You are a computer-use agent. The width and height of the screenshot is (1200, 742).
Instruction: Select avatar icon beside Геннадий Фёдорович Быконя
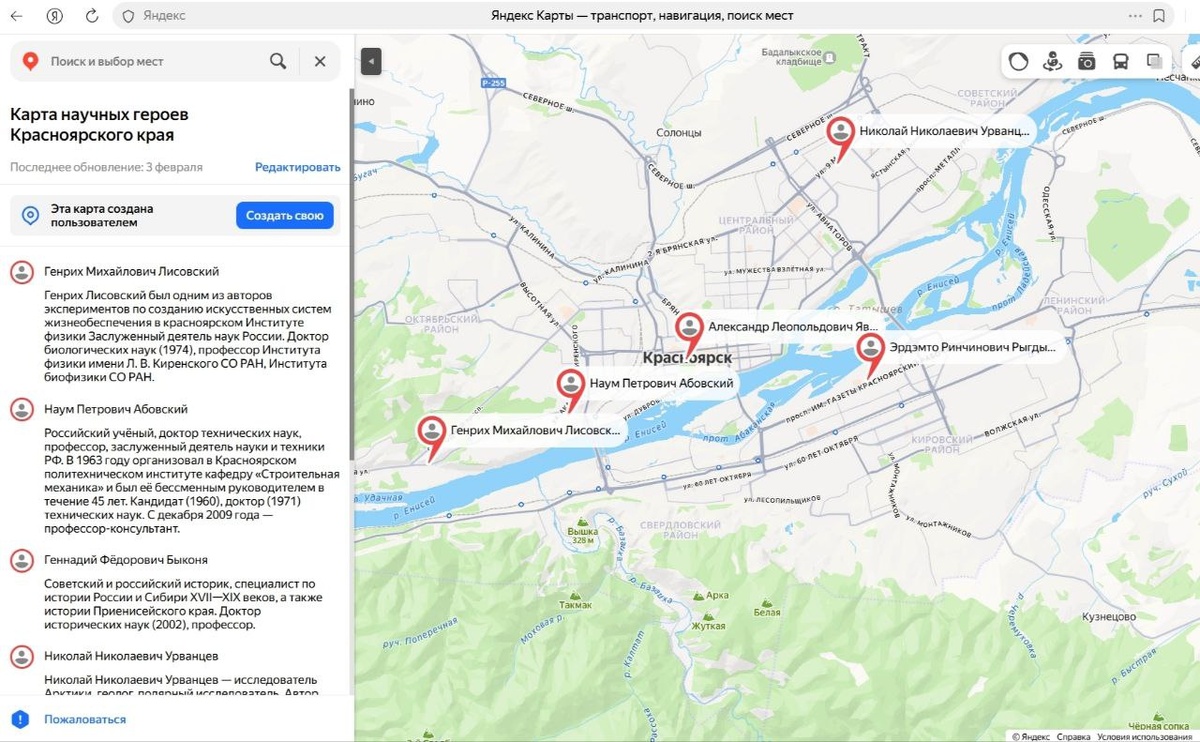(22, 559)
